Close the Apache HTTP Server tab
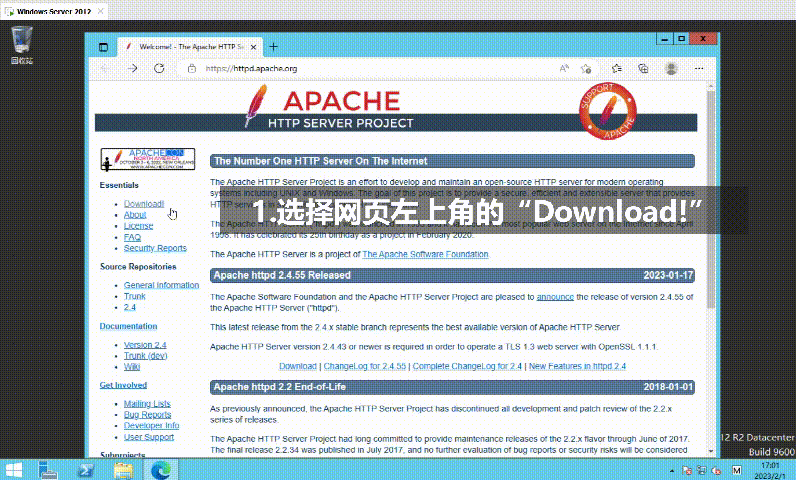Screen dimensions: 796x480 (x=253, y=47)
